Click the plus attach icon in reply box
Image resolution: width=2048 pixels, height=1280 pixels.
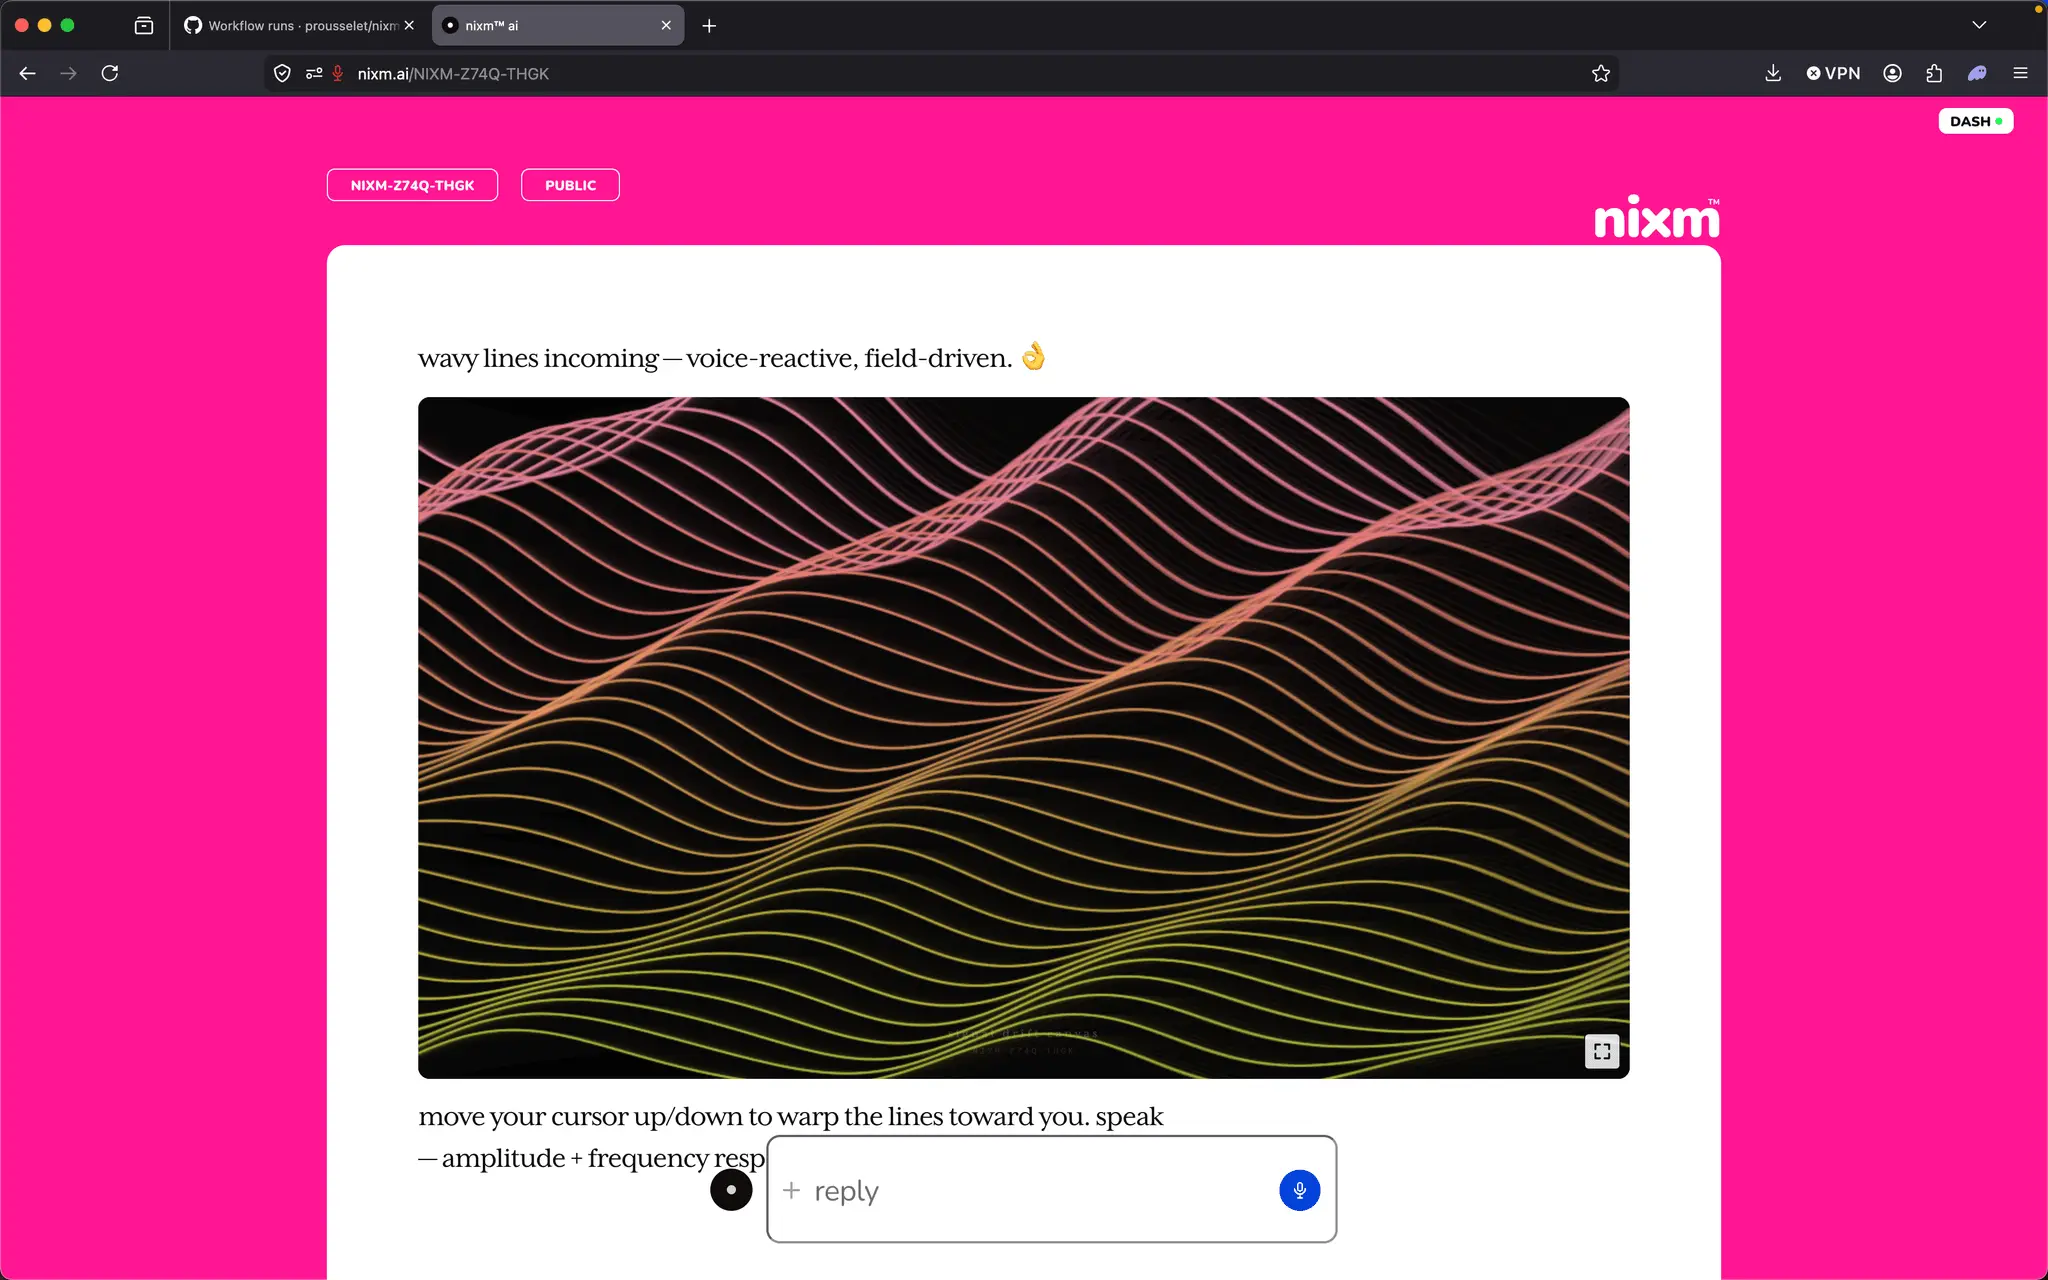click(791, 1190)
